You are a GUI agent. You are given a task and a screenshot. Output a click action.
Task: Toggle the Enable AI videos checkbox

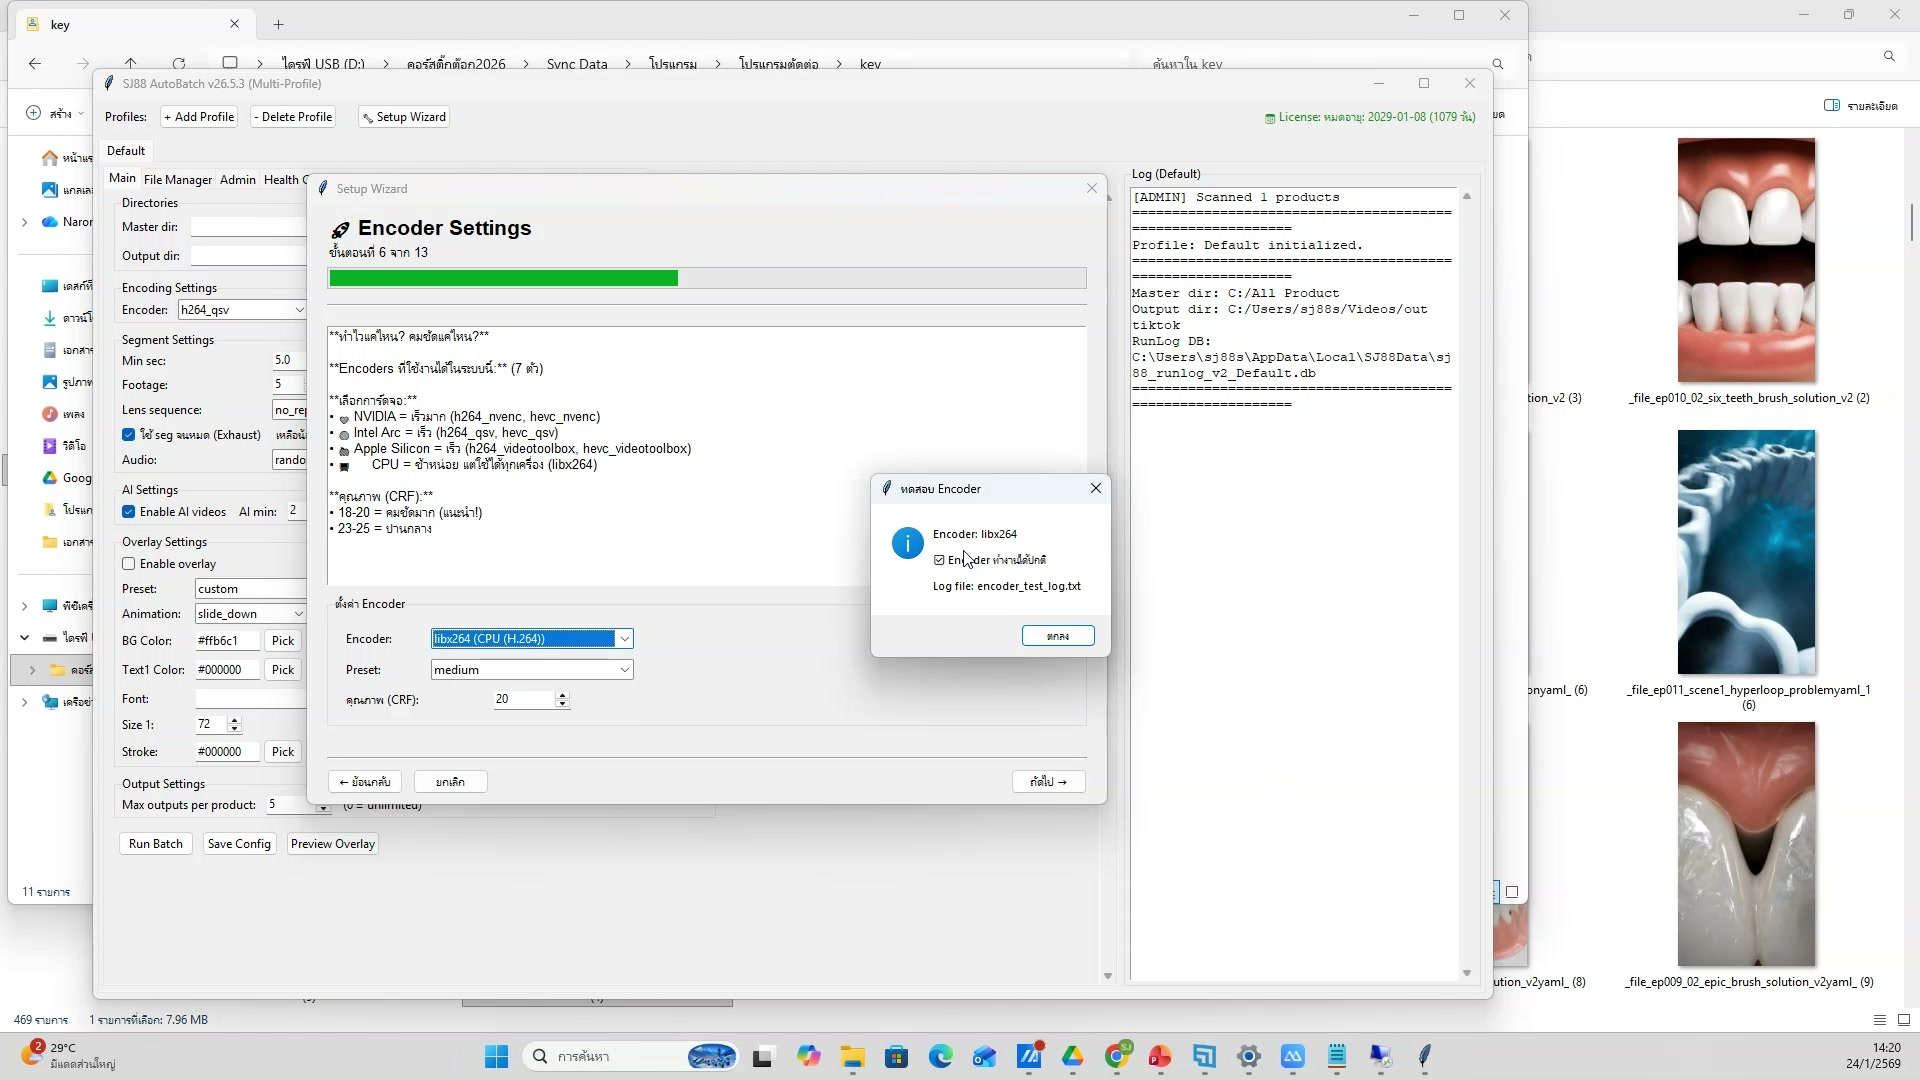click(129, 512)
